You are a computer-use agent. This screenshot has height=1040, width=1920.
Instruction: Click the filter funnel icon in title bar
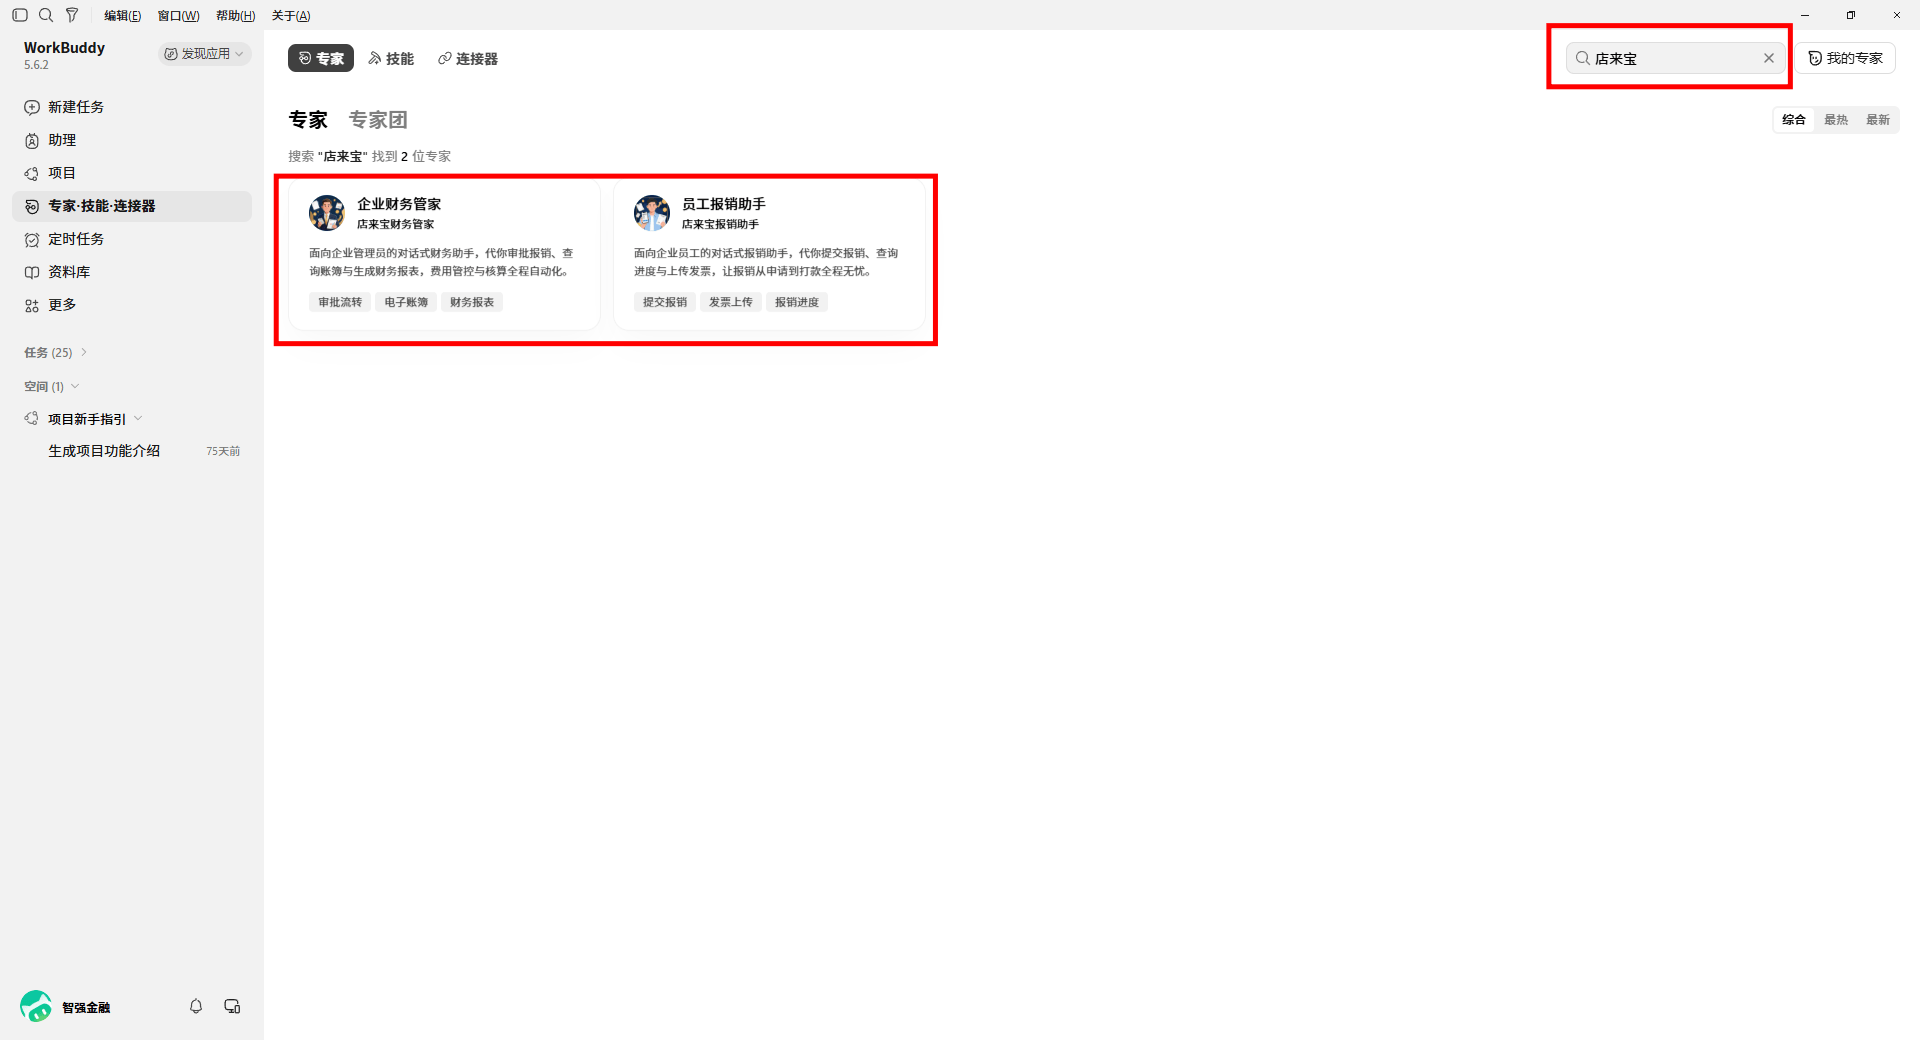coord(72,15)
